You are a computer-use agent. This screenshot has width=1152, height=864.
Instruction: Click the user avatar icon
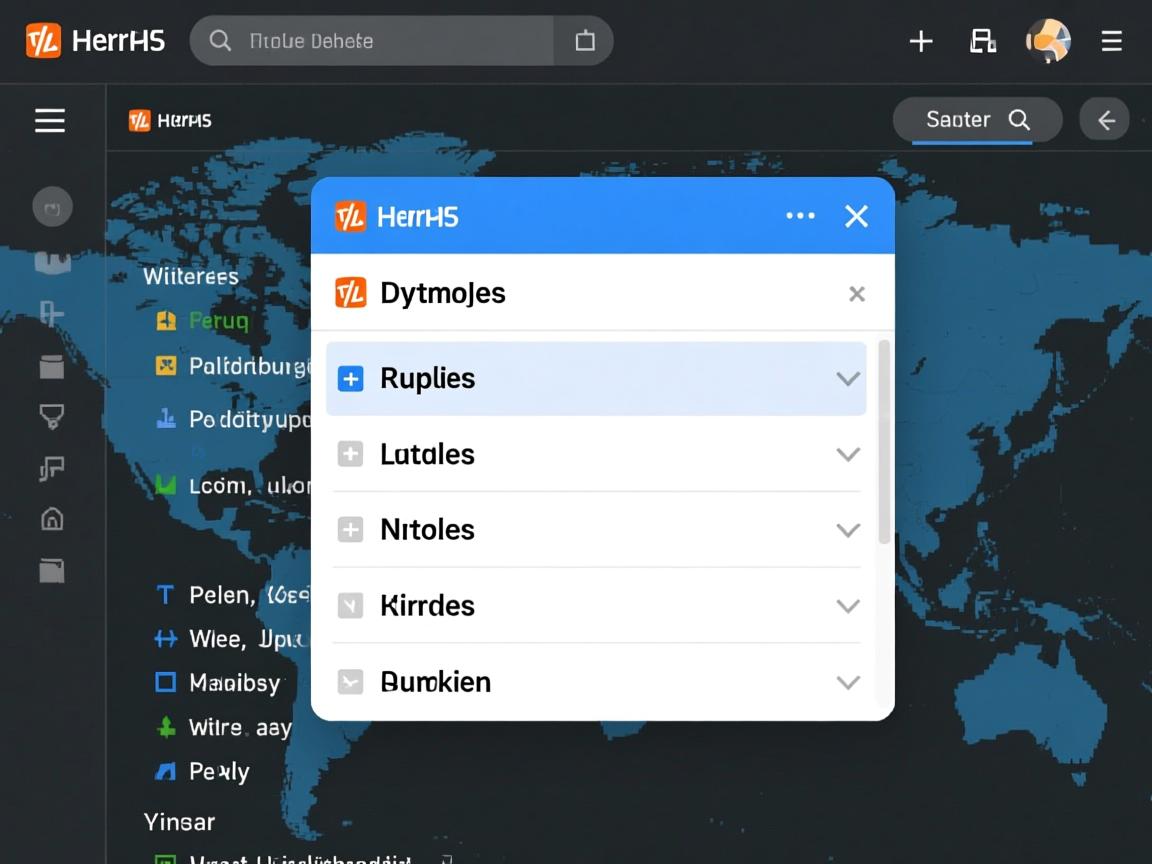1048,41
